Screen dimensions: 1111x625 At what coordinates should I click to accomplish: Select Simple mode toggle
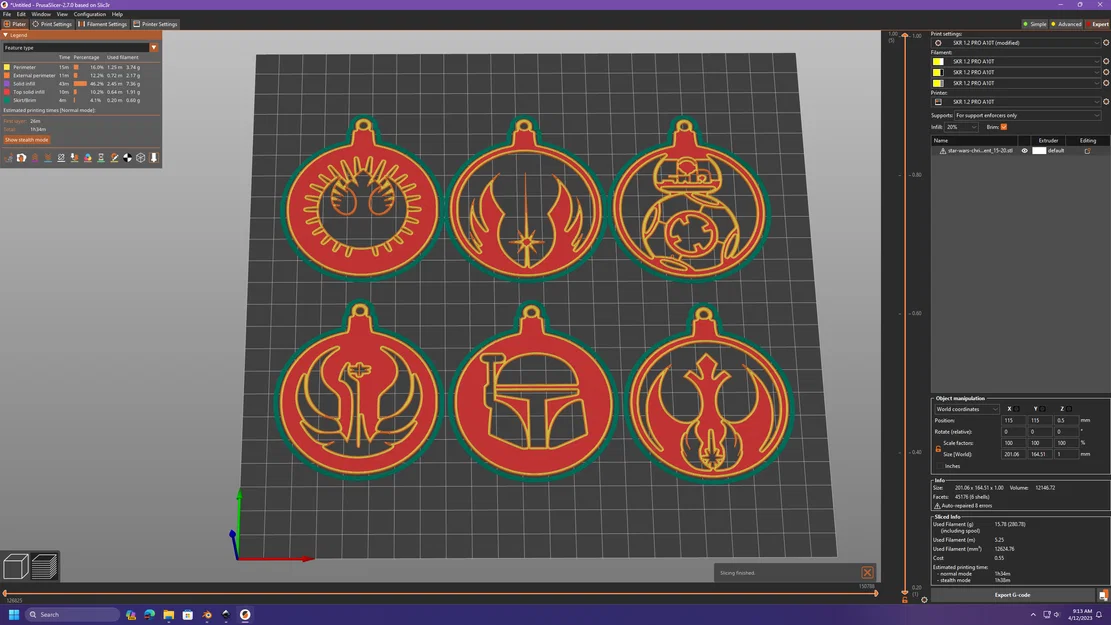pos(1034,24)
